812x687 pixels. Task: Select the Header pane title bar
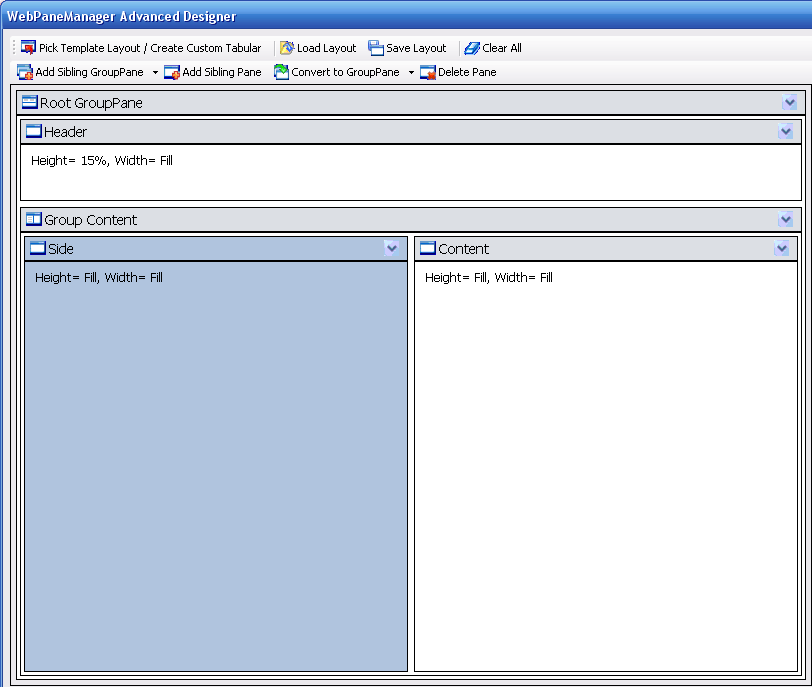click(x=400, y=132)
